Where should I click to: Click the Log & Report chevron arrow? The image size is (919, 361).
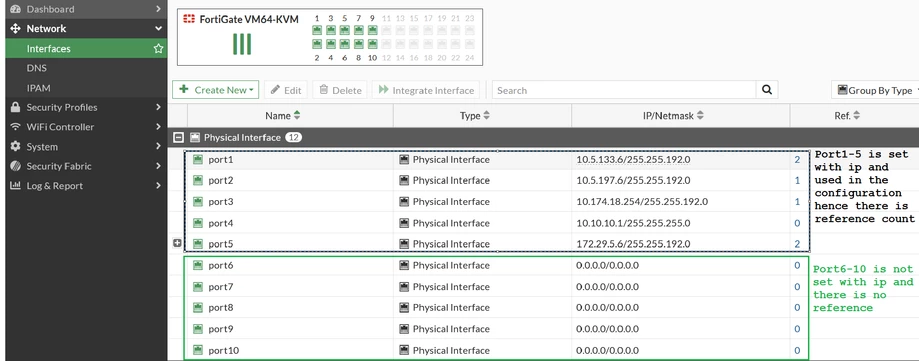pos(158,186)
